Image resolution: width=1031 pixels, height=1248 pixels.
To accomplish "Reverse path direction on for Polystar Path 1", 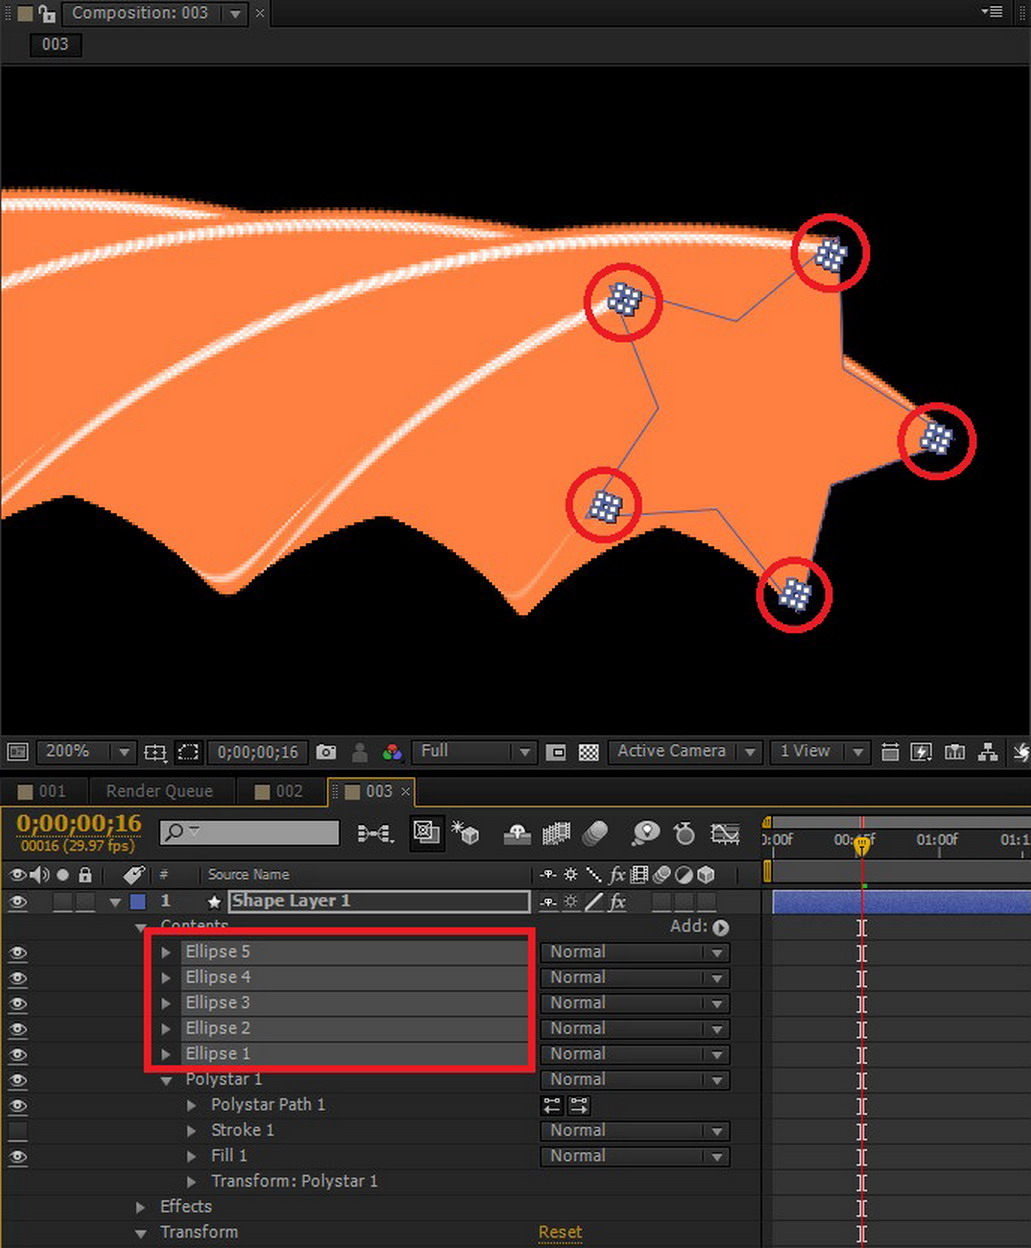I will click(x=579, y=1105).
